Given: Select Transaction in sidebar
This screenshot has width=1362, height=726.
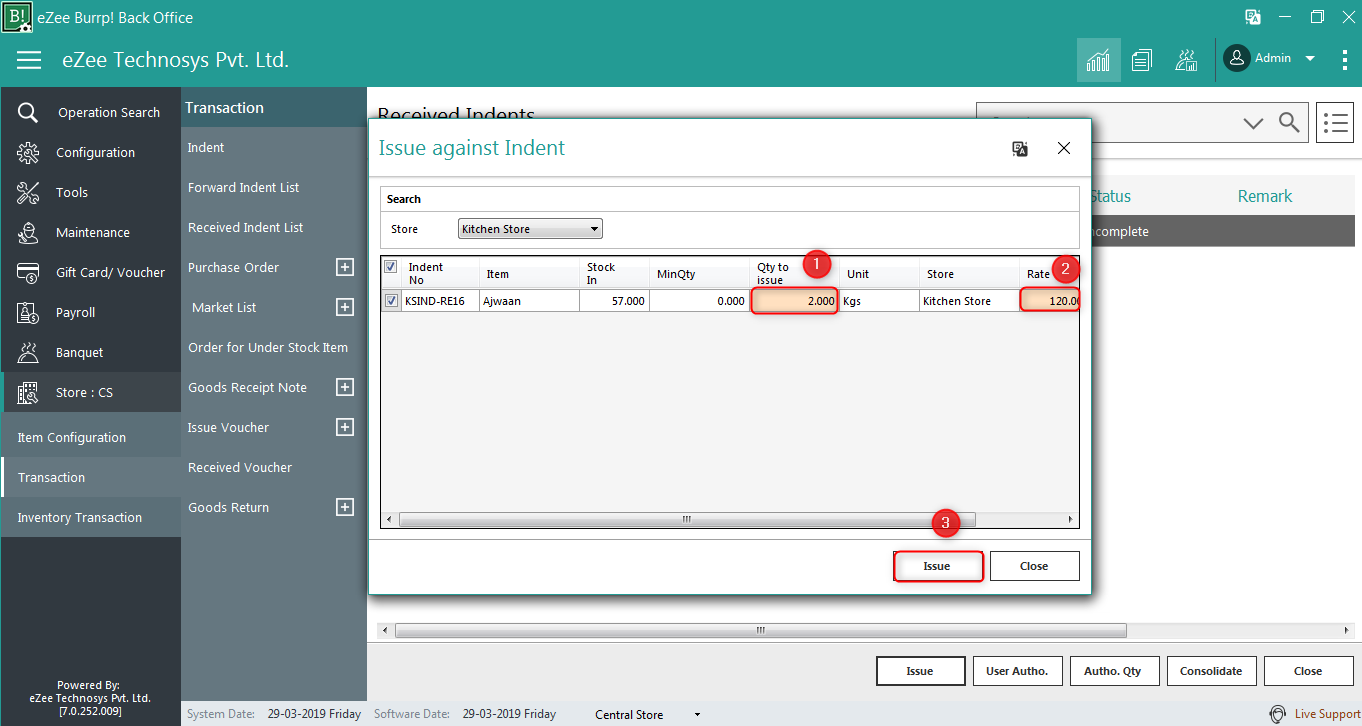Looking at the screenshot, I should 91,477.
